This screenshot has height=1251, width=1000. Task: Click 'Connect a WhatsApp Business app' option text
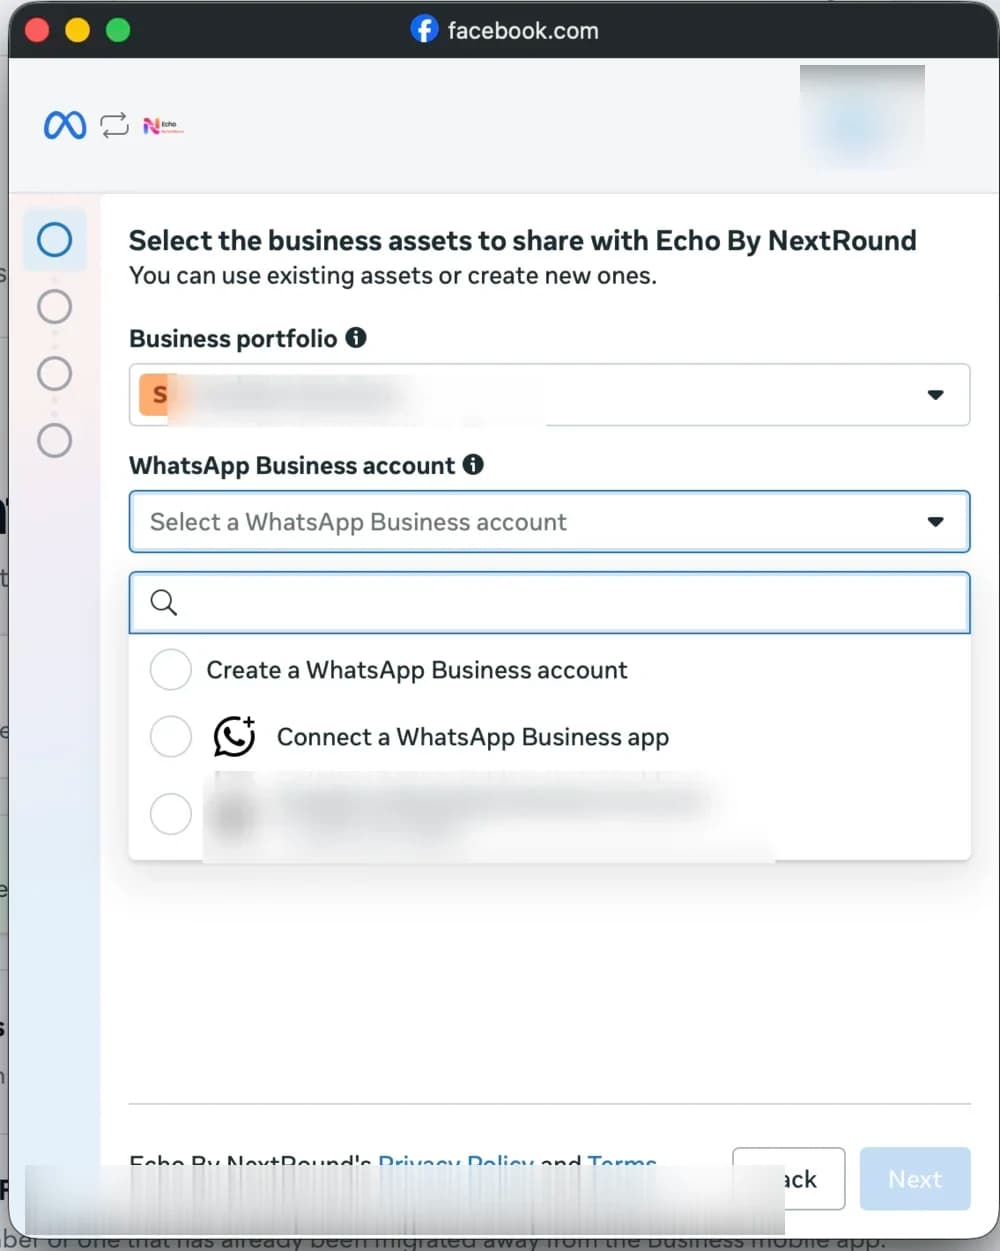point(473,737)
